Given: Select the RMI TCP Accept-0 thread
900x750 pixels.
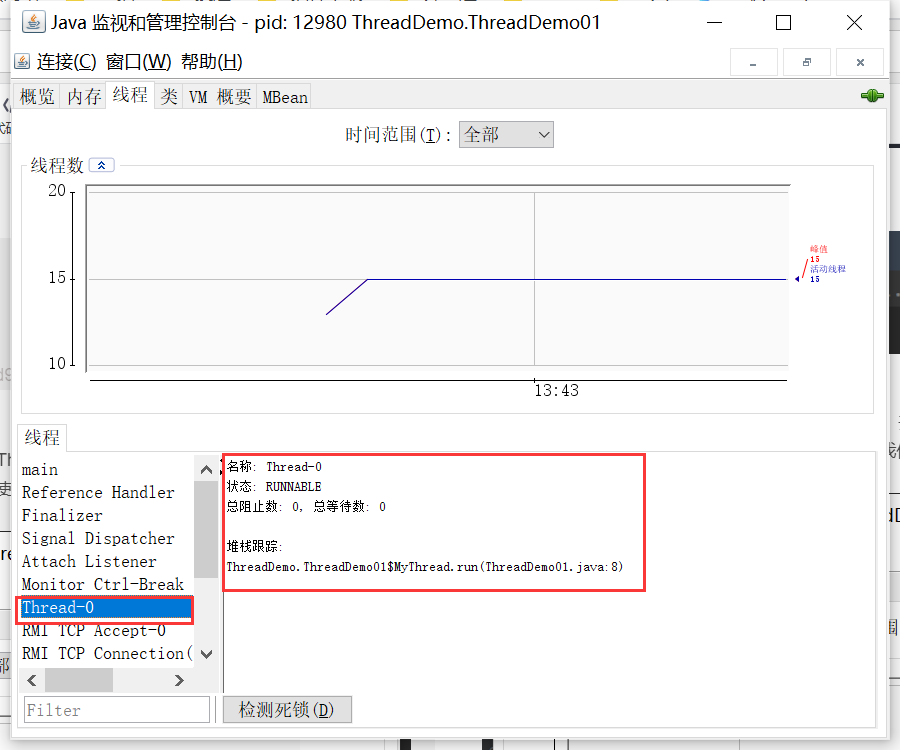Looking at the screenshot, I should pos(106,631).
